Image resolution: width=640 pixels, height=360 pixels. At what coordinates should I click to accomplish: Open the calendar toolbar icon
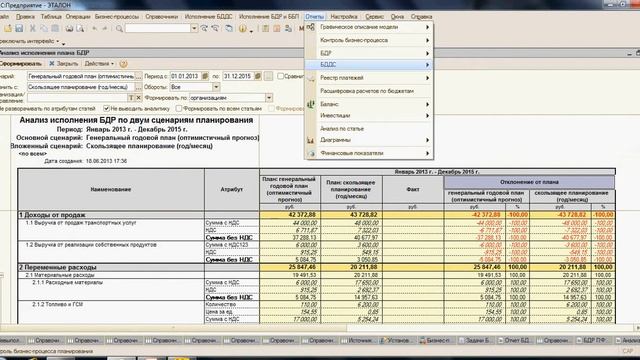pyautogui.click(x=277, y=29)
